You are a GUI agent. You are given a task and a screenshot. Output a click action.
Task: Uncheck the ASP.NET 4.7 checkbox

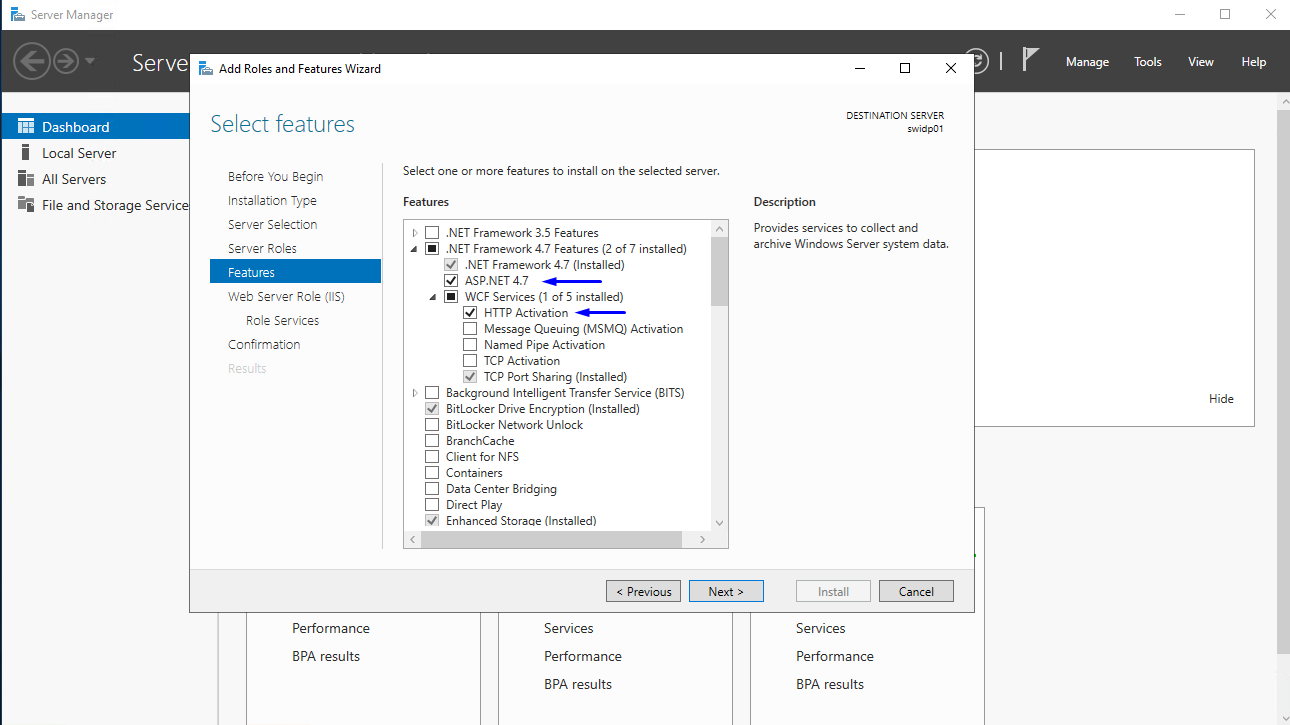[451, 281]
